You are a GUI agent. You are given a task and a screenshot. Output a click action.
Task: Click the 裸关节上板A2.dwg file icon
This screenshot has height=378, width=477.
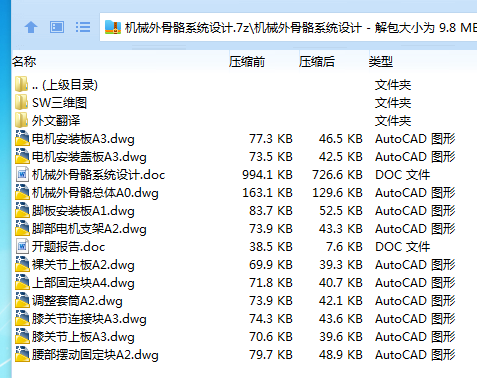[22, 264]
